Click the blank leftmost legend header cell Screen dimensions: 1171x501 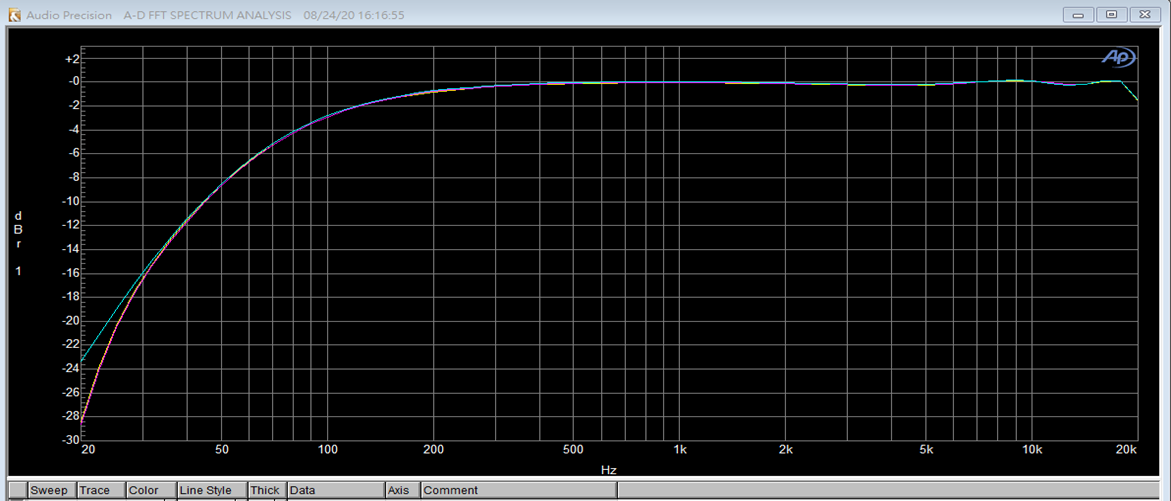[x=17, y=491]
